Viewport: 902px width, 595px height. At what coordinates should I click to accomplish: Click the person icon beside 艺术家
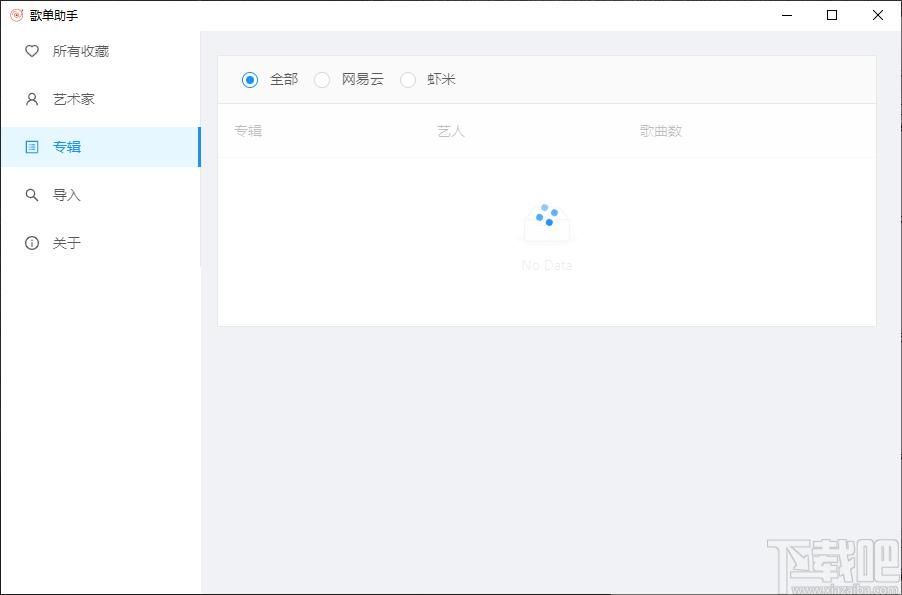click(x=32, y=99)
